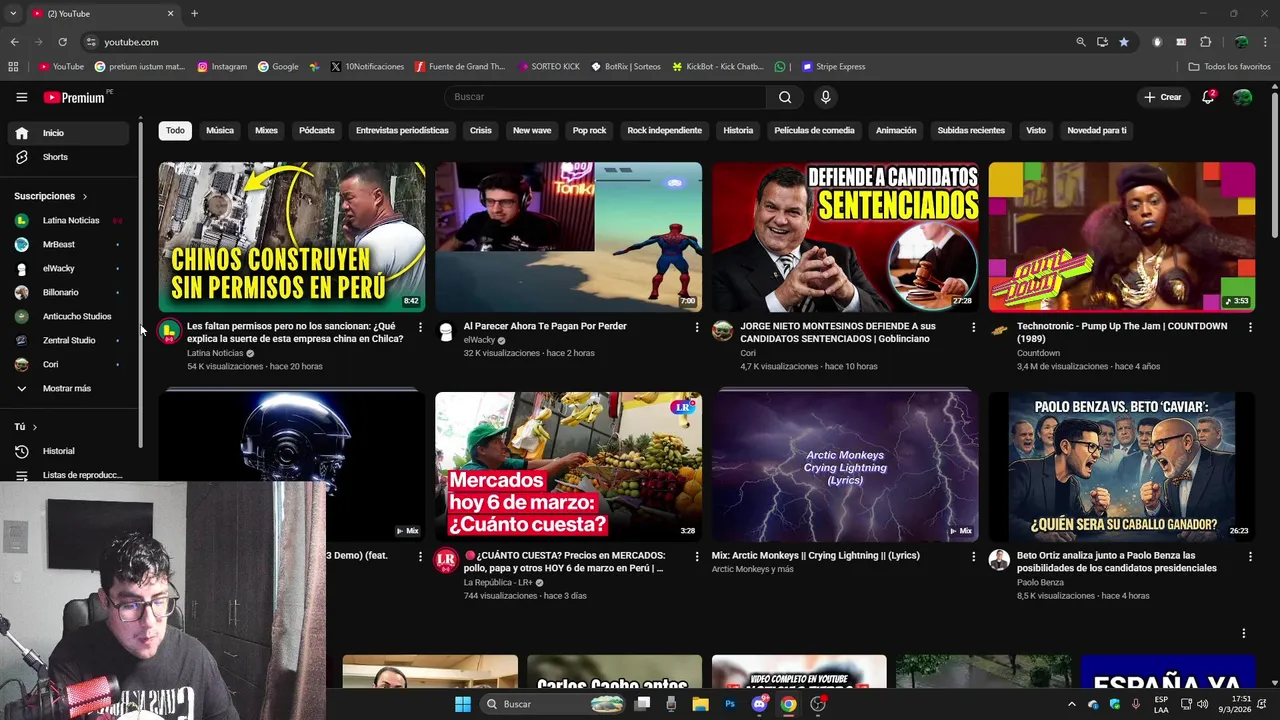Open more options for Arctic Monkeys mix
This screenshot has width=1280, height=720.
pyautogui.click(x=973, y=557)
